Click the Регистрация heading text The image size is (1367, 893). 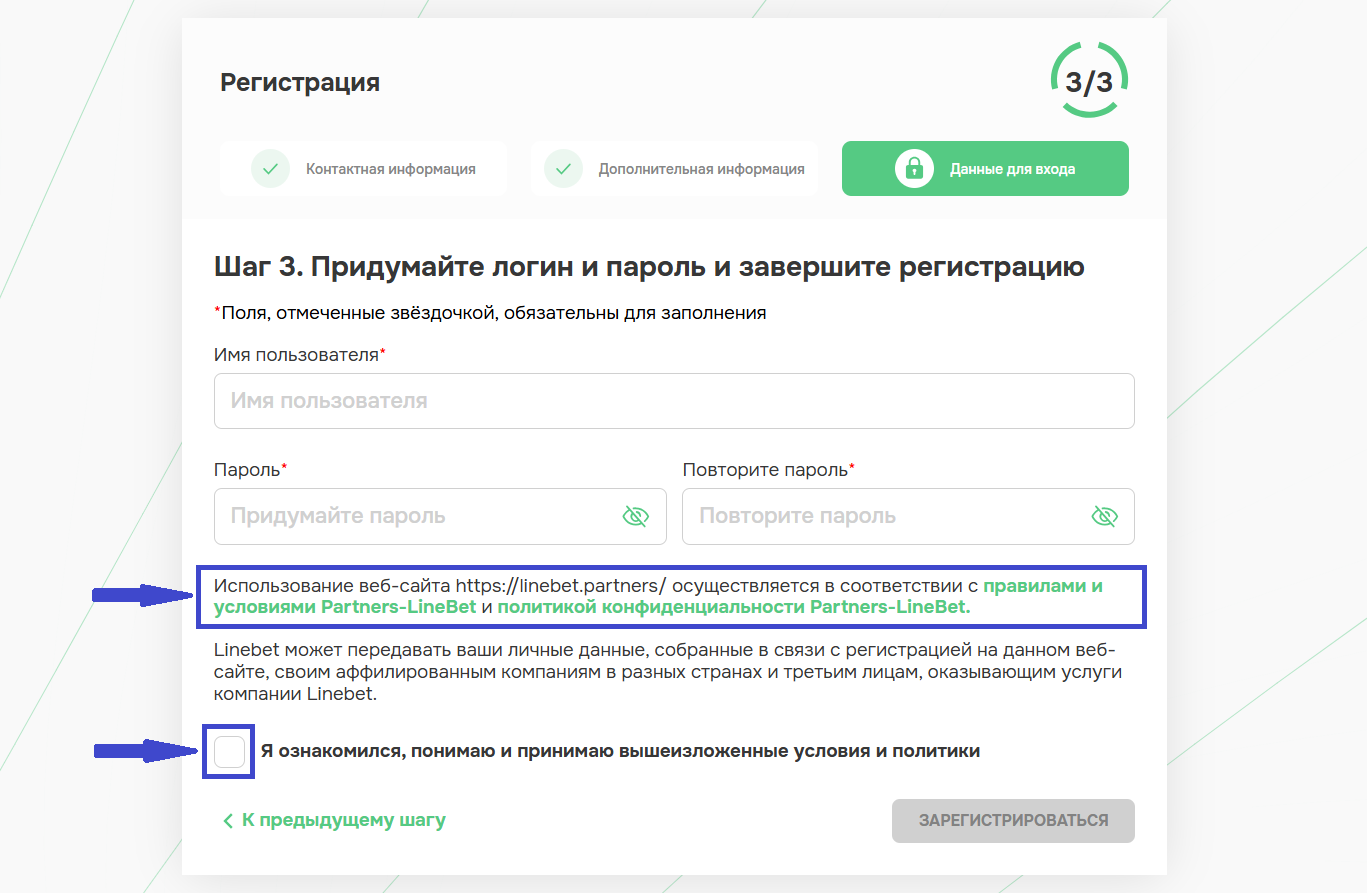tap(300, 82)
